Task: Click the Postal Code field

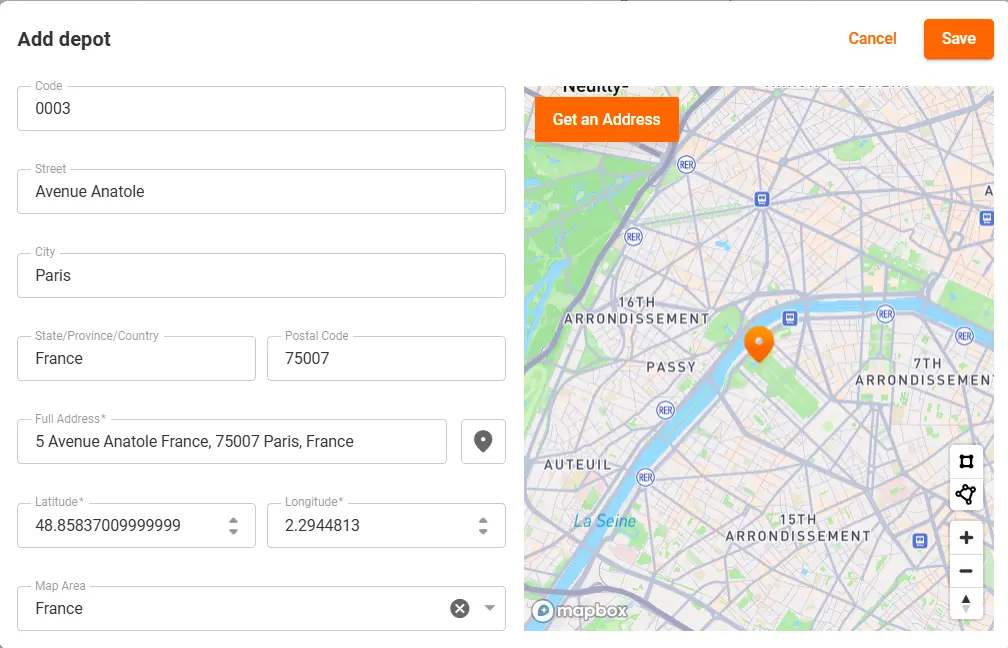Action: (385, 358)
